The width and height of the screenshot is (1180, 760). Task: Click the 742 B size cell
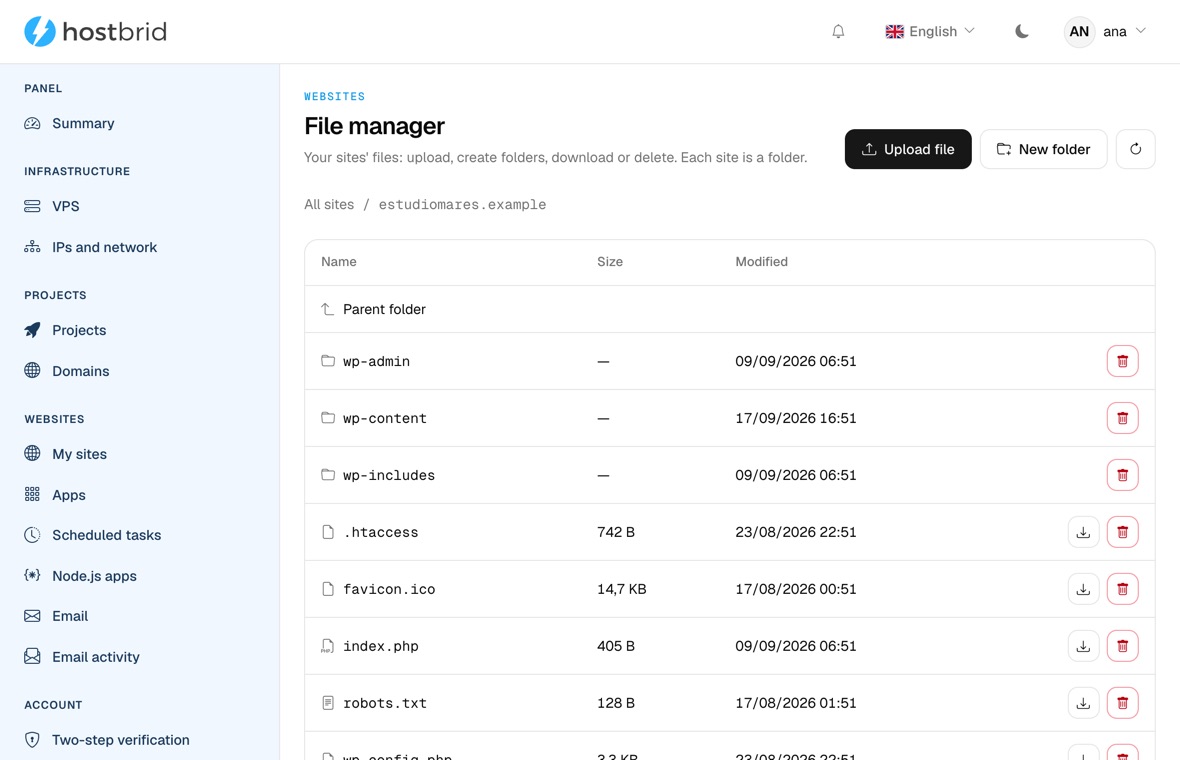616,532
